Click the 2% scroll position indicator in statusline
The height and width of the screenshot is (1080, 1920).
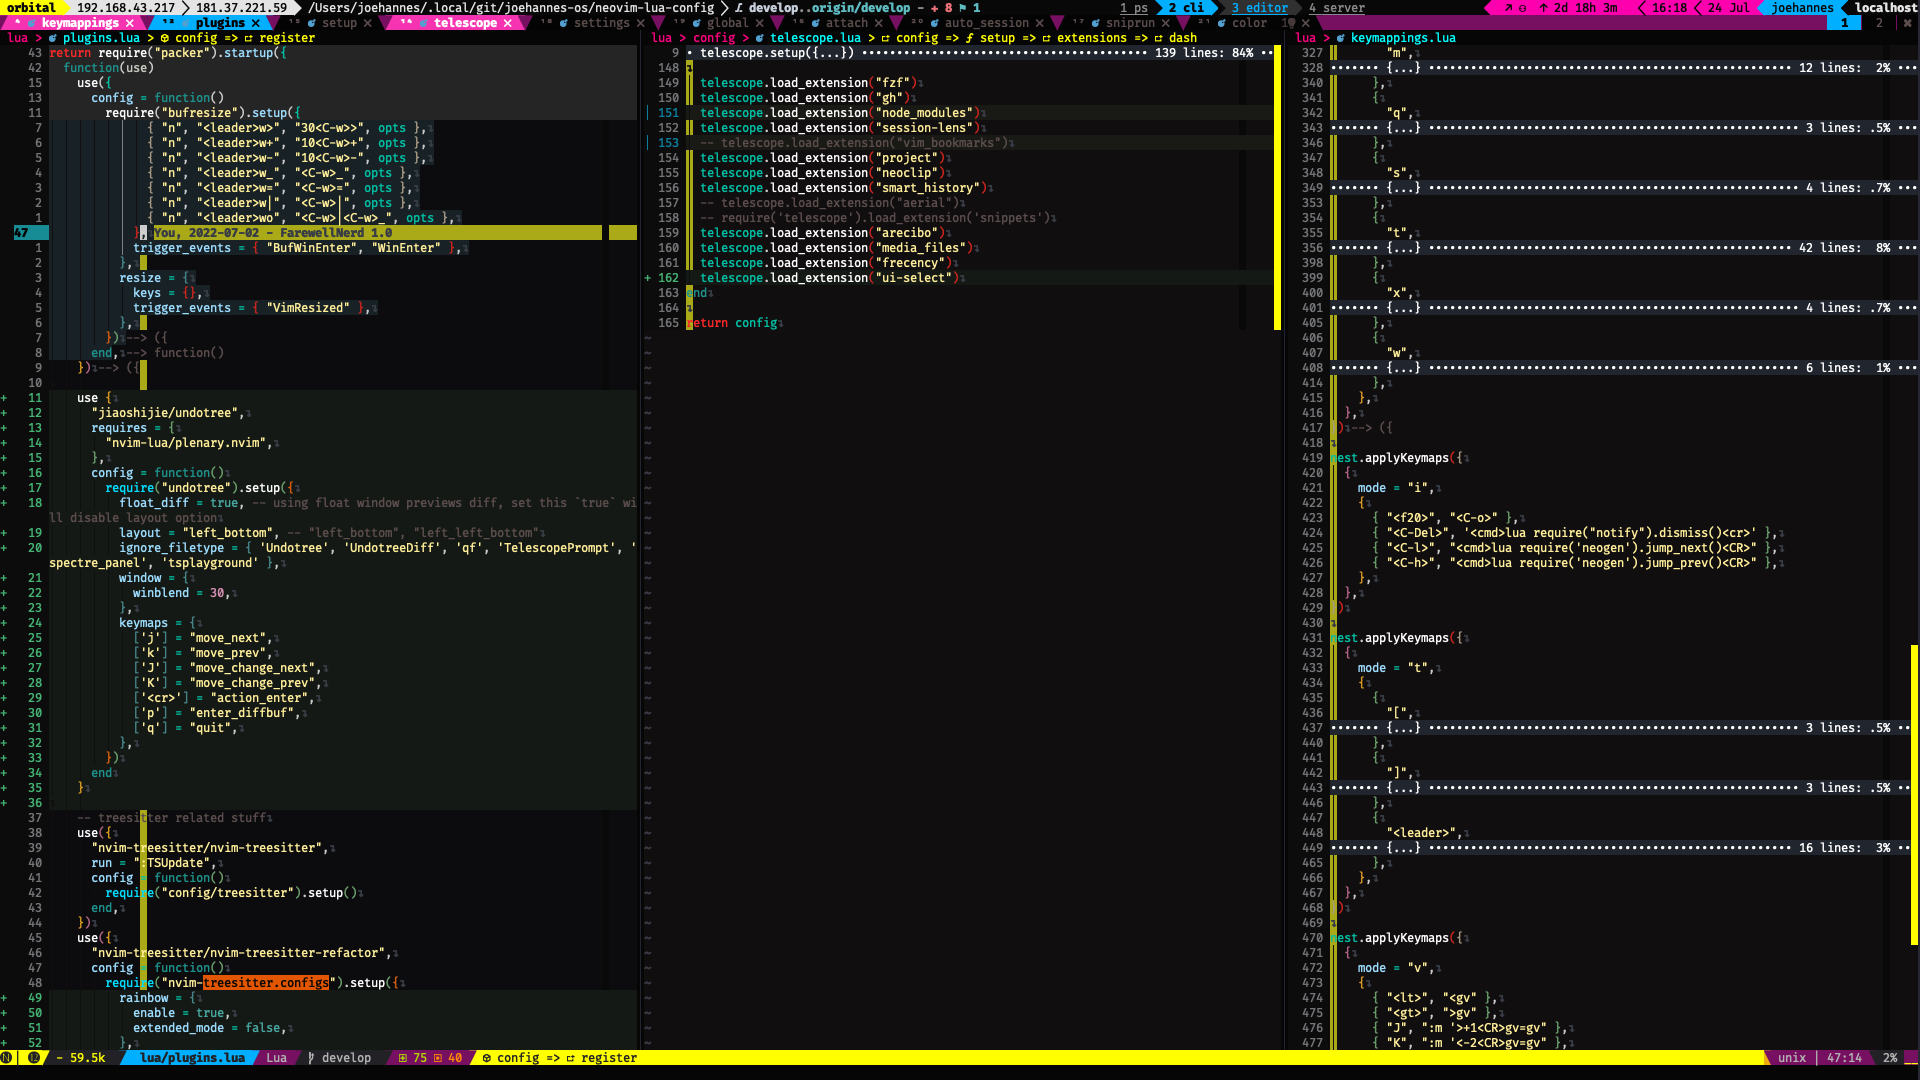[x=1891, y=1057]
